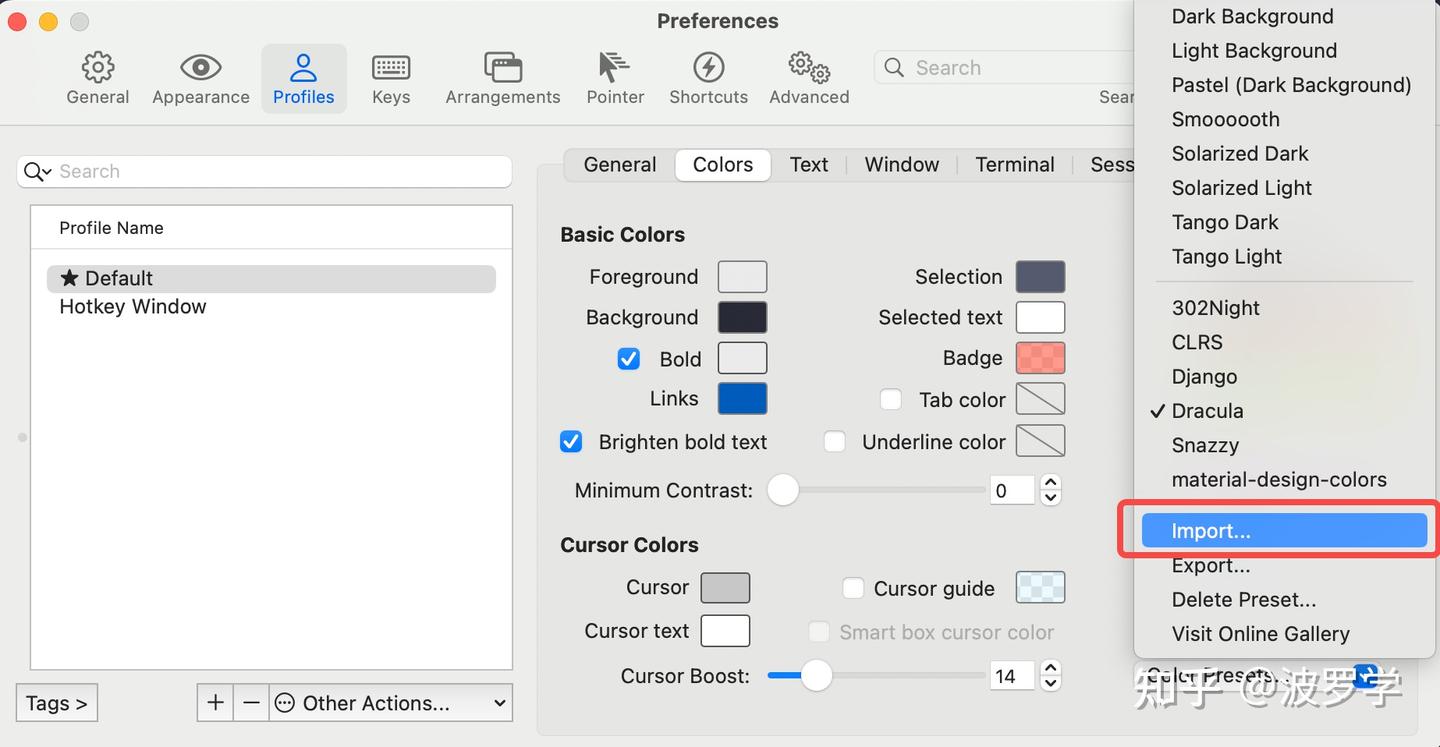Expand the Tags panel
The width and height of the screenshot is (1440, 747).
tap(56, 703)
